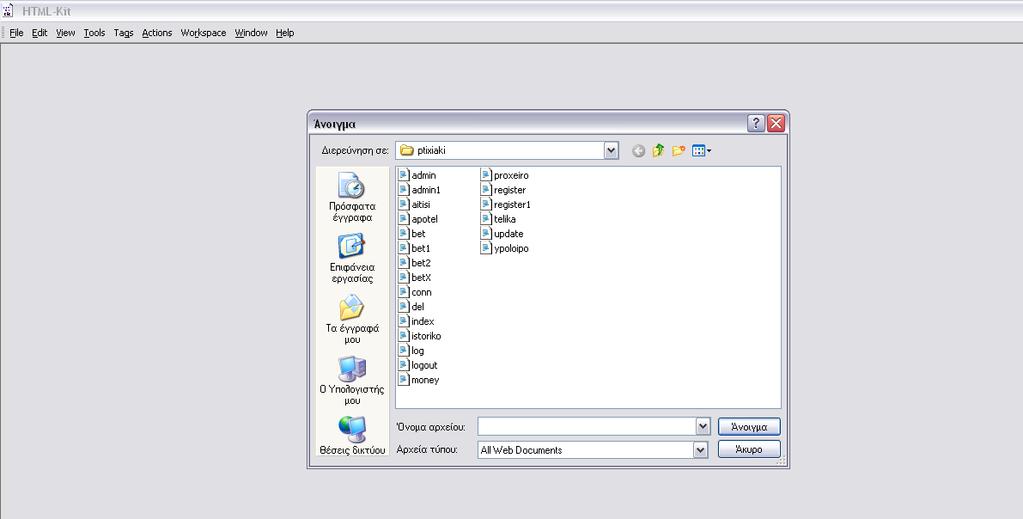
Task: Click the Άκυρο button
Action: (749, 449)
